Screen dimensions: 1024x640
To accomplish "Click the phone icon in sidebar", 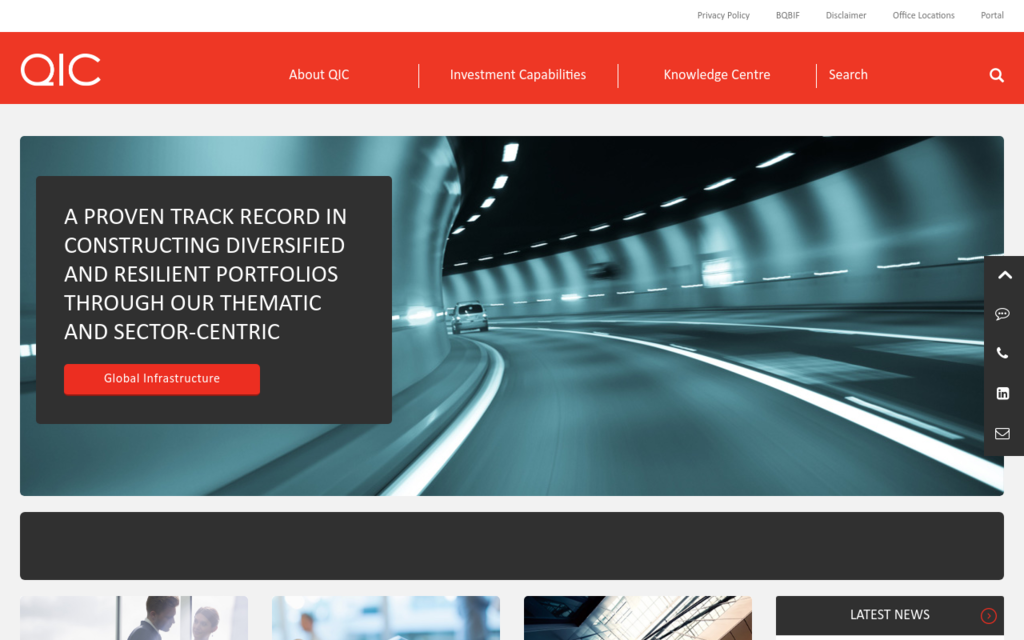I will click(x=1003, y=354).
